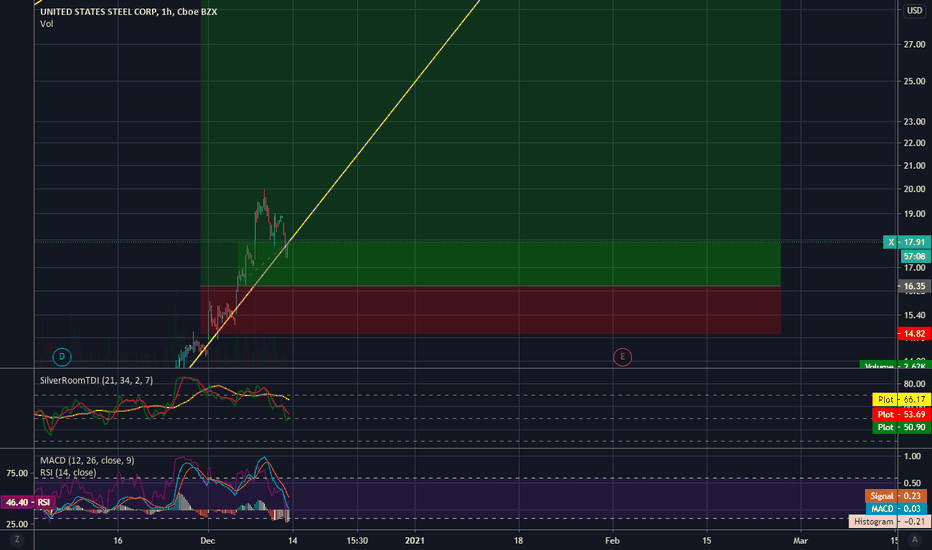Screen dimensions: 932x550
Task: Select the Vol indicator label
Action: pyautogui.click(x=46, y=24)
